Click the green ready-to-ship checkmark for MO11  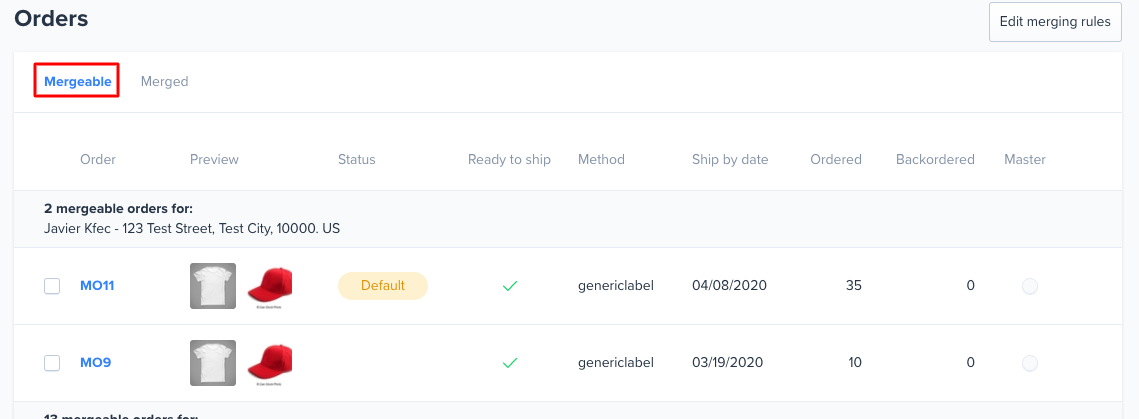[510, 286]
